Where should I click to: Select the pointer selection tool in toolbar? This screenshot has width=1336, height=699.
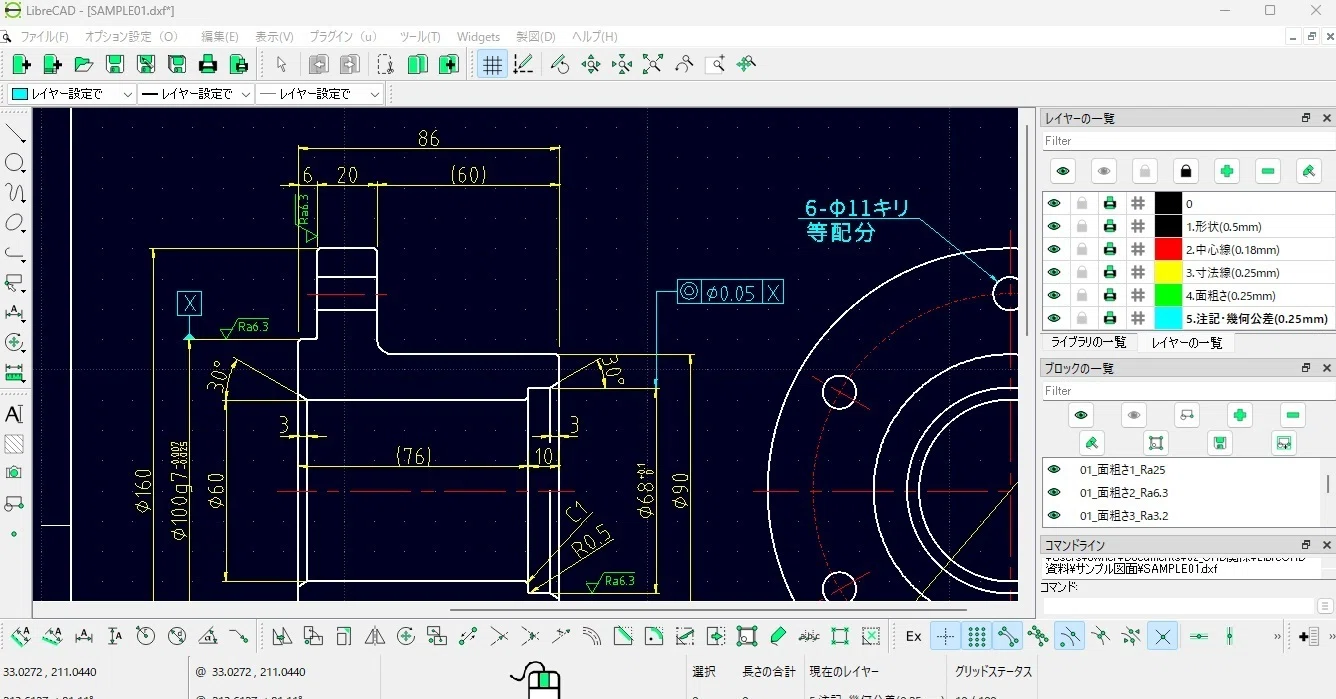(x=281, y=65)
